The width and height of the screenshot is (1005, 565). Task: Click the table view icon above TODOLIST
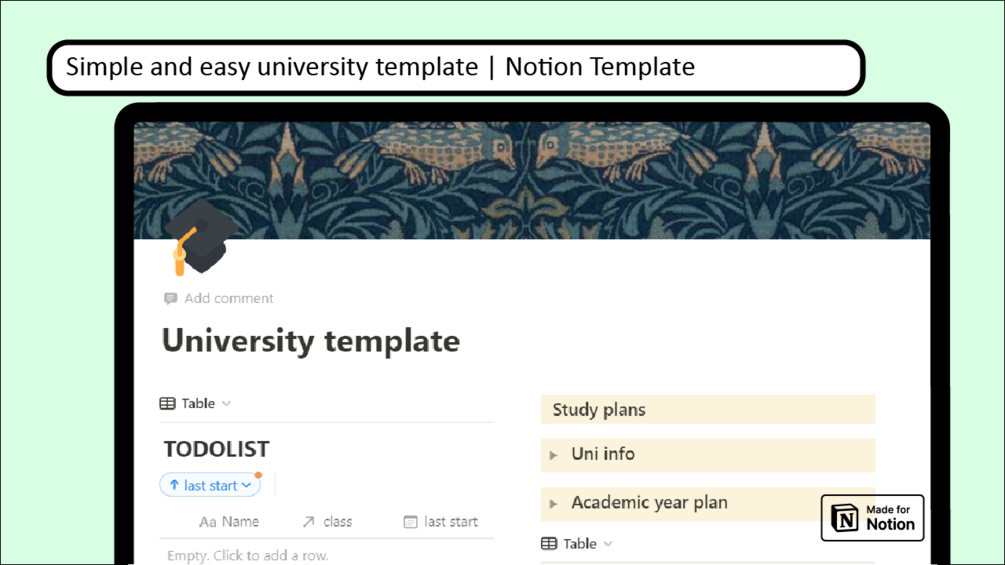click(168, 403)
